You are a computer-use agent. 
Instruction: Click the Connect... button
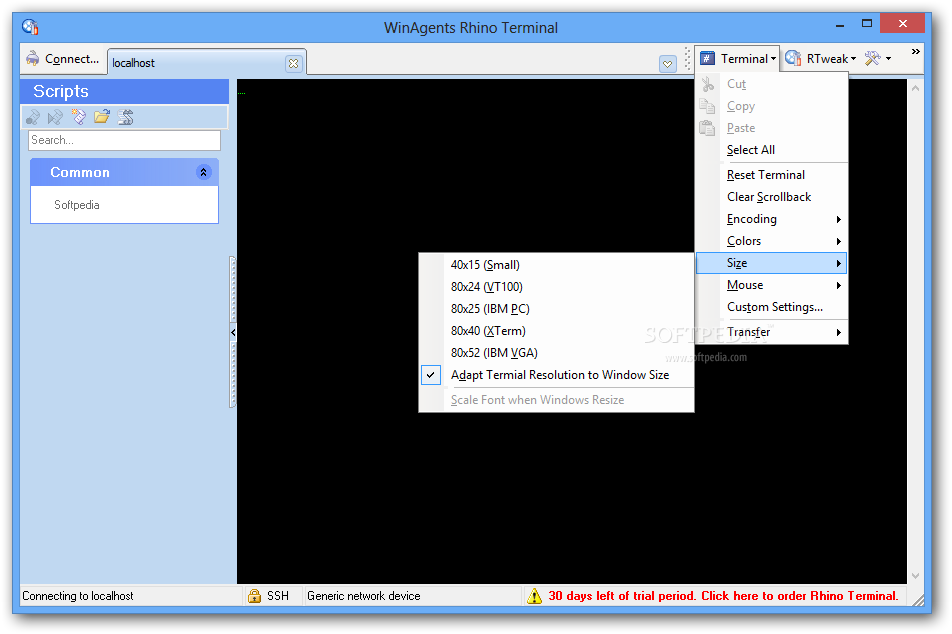point(63,59)
